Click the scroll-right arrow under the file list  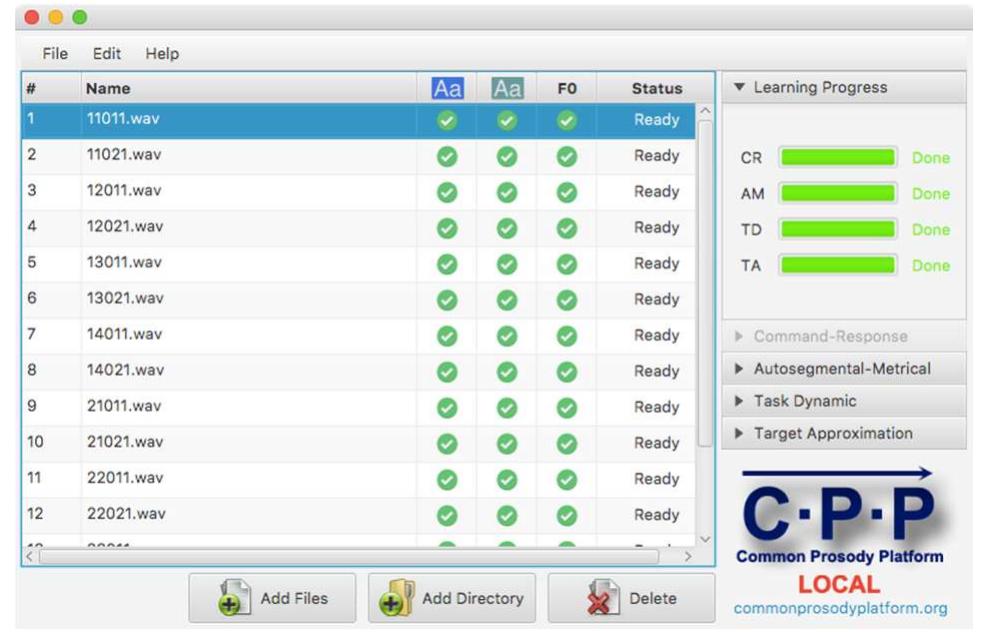688,557
